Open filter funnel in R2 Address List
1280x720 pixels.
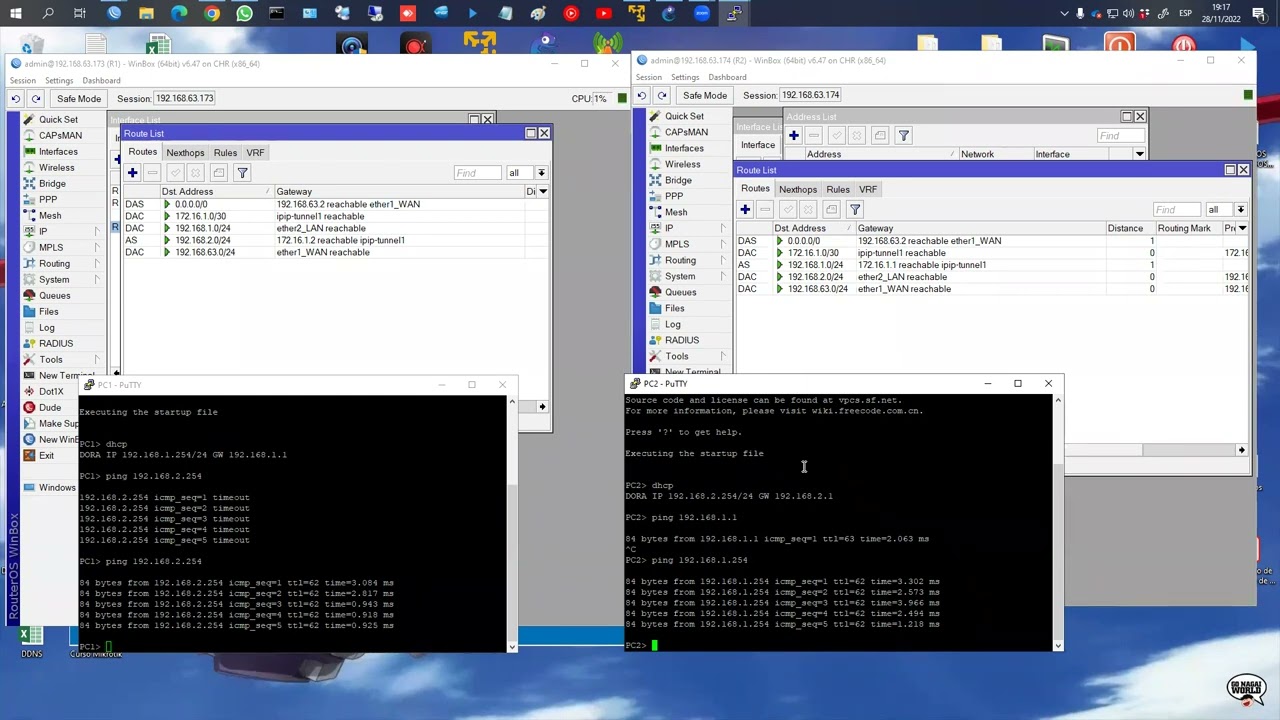click(x=904, y=136)
